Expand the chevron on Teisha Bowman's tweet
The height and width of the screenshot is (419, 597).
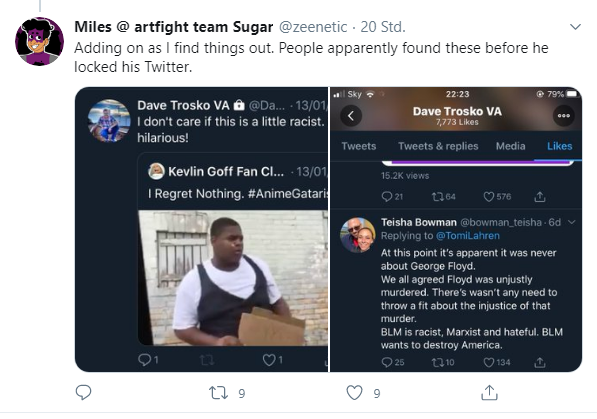tap(571, 222)
